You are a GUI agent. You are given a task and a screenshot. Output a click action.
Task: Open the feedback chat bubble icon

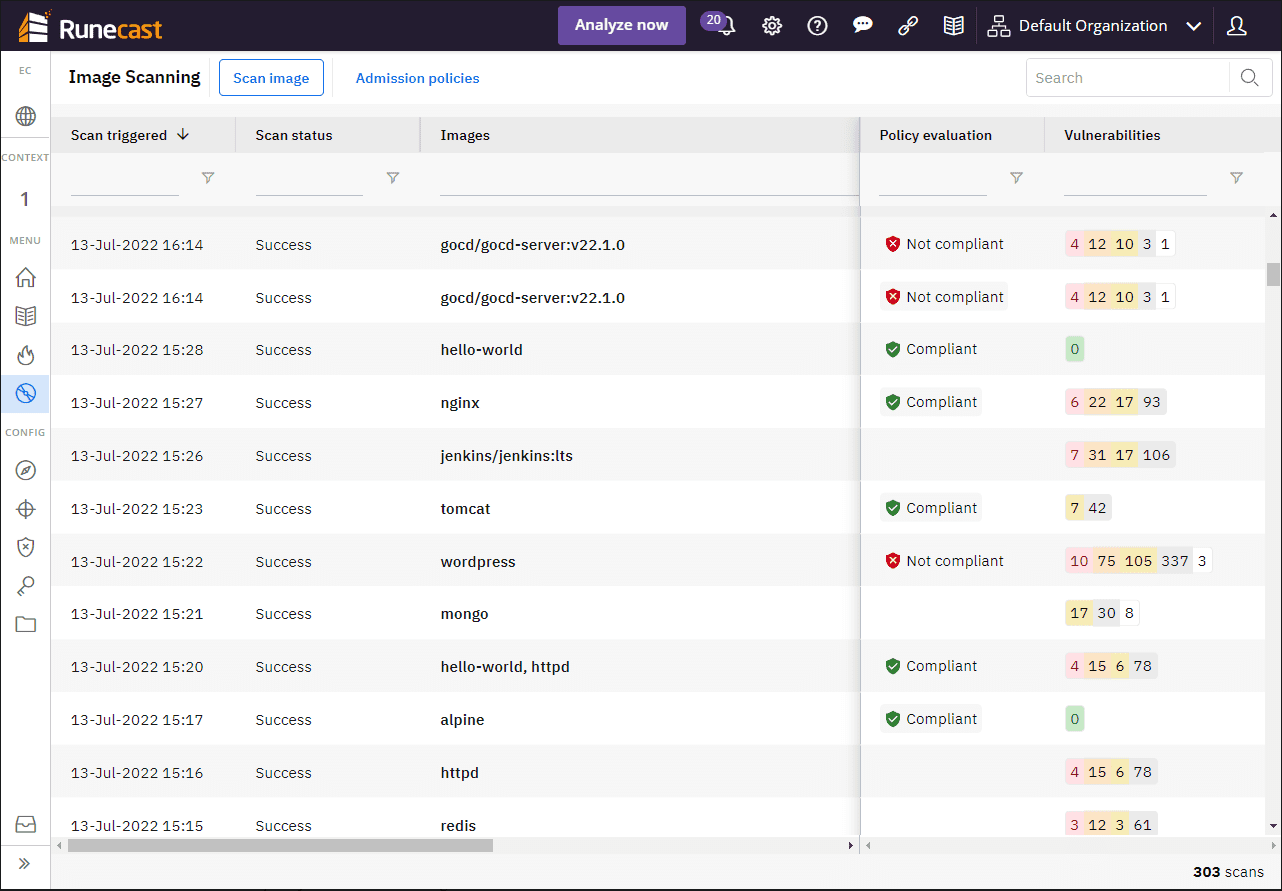pos(863,26)
